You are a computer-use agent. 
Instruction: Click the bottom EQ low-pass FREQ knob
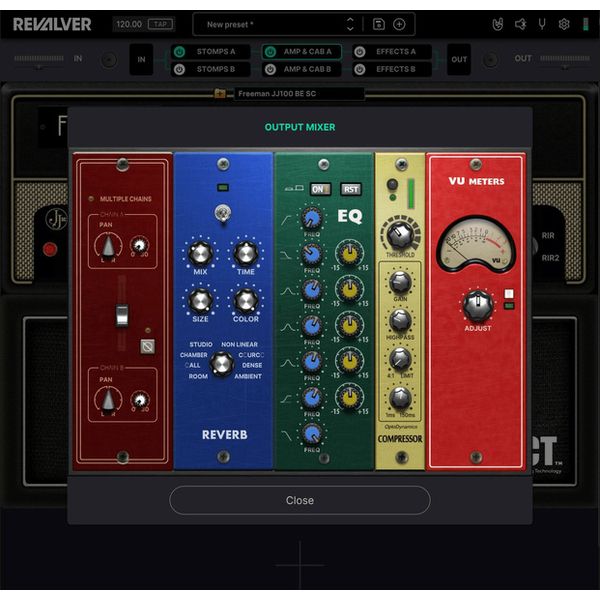point(312,434)
